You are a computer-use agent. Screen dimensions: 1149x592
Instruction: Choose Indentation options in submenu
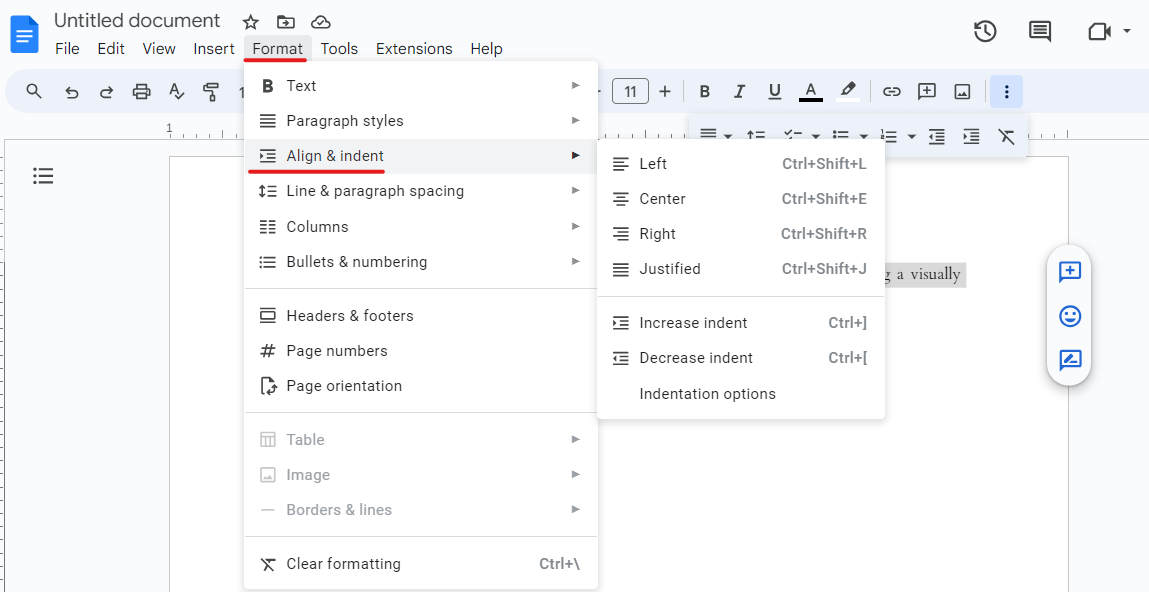(707, 394)
